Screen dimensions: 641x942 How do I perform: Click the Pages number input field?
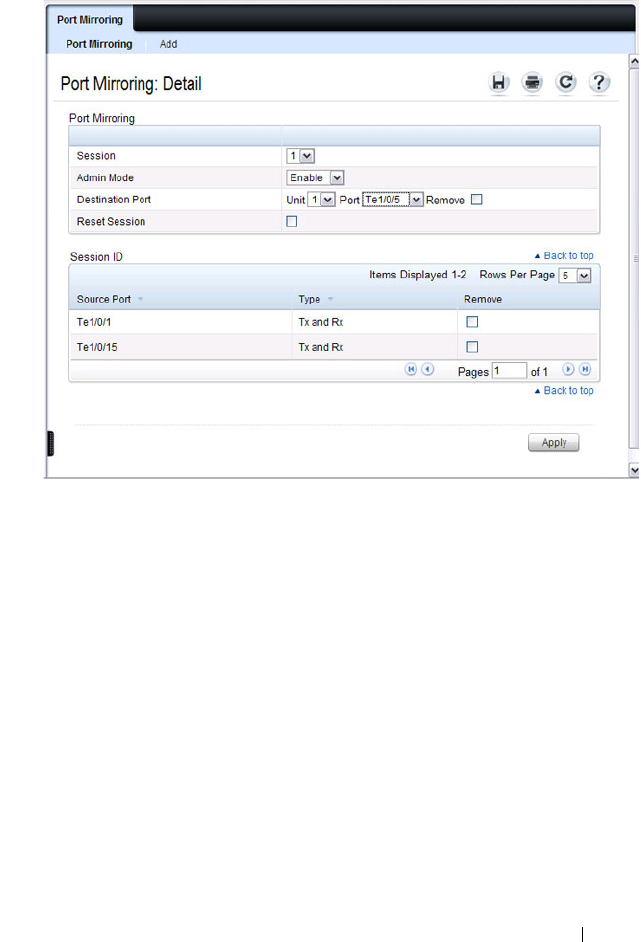[x=509, y=371]
